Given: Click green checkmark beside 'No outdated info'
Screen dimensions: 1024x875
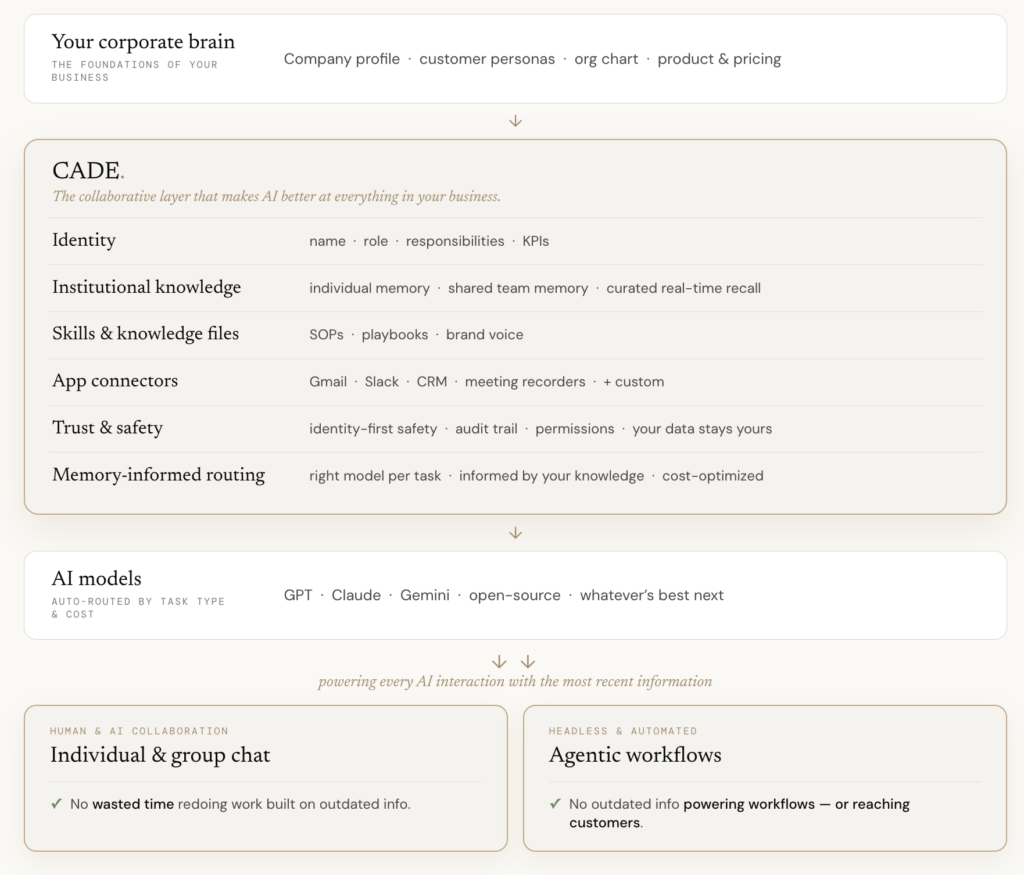Looking at the screenshot, I should click(x=555, y=804).
